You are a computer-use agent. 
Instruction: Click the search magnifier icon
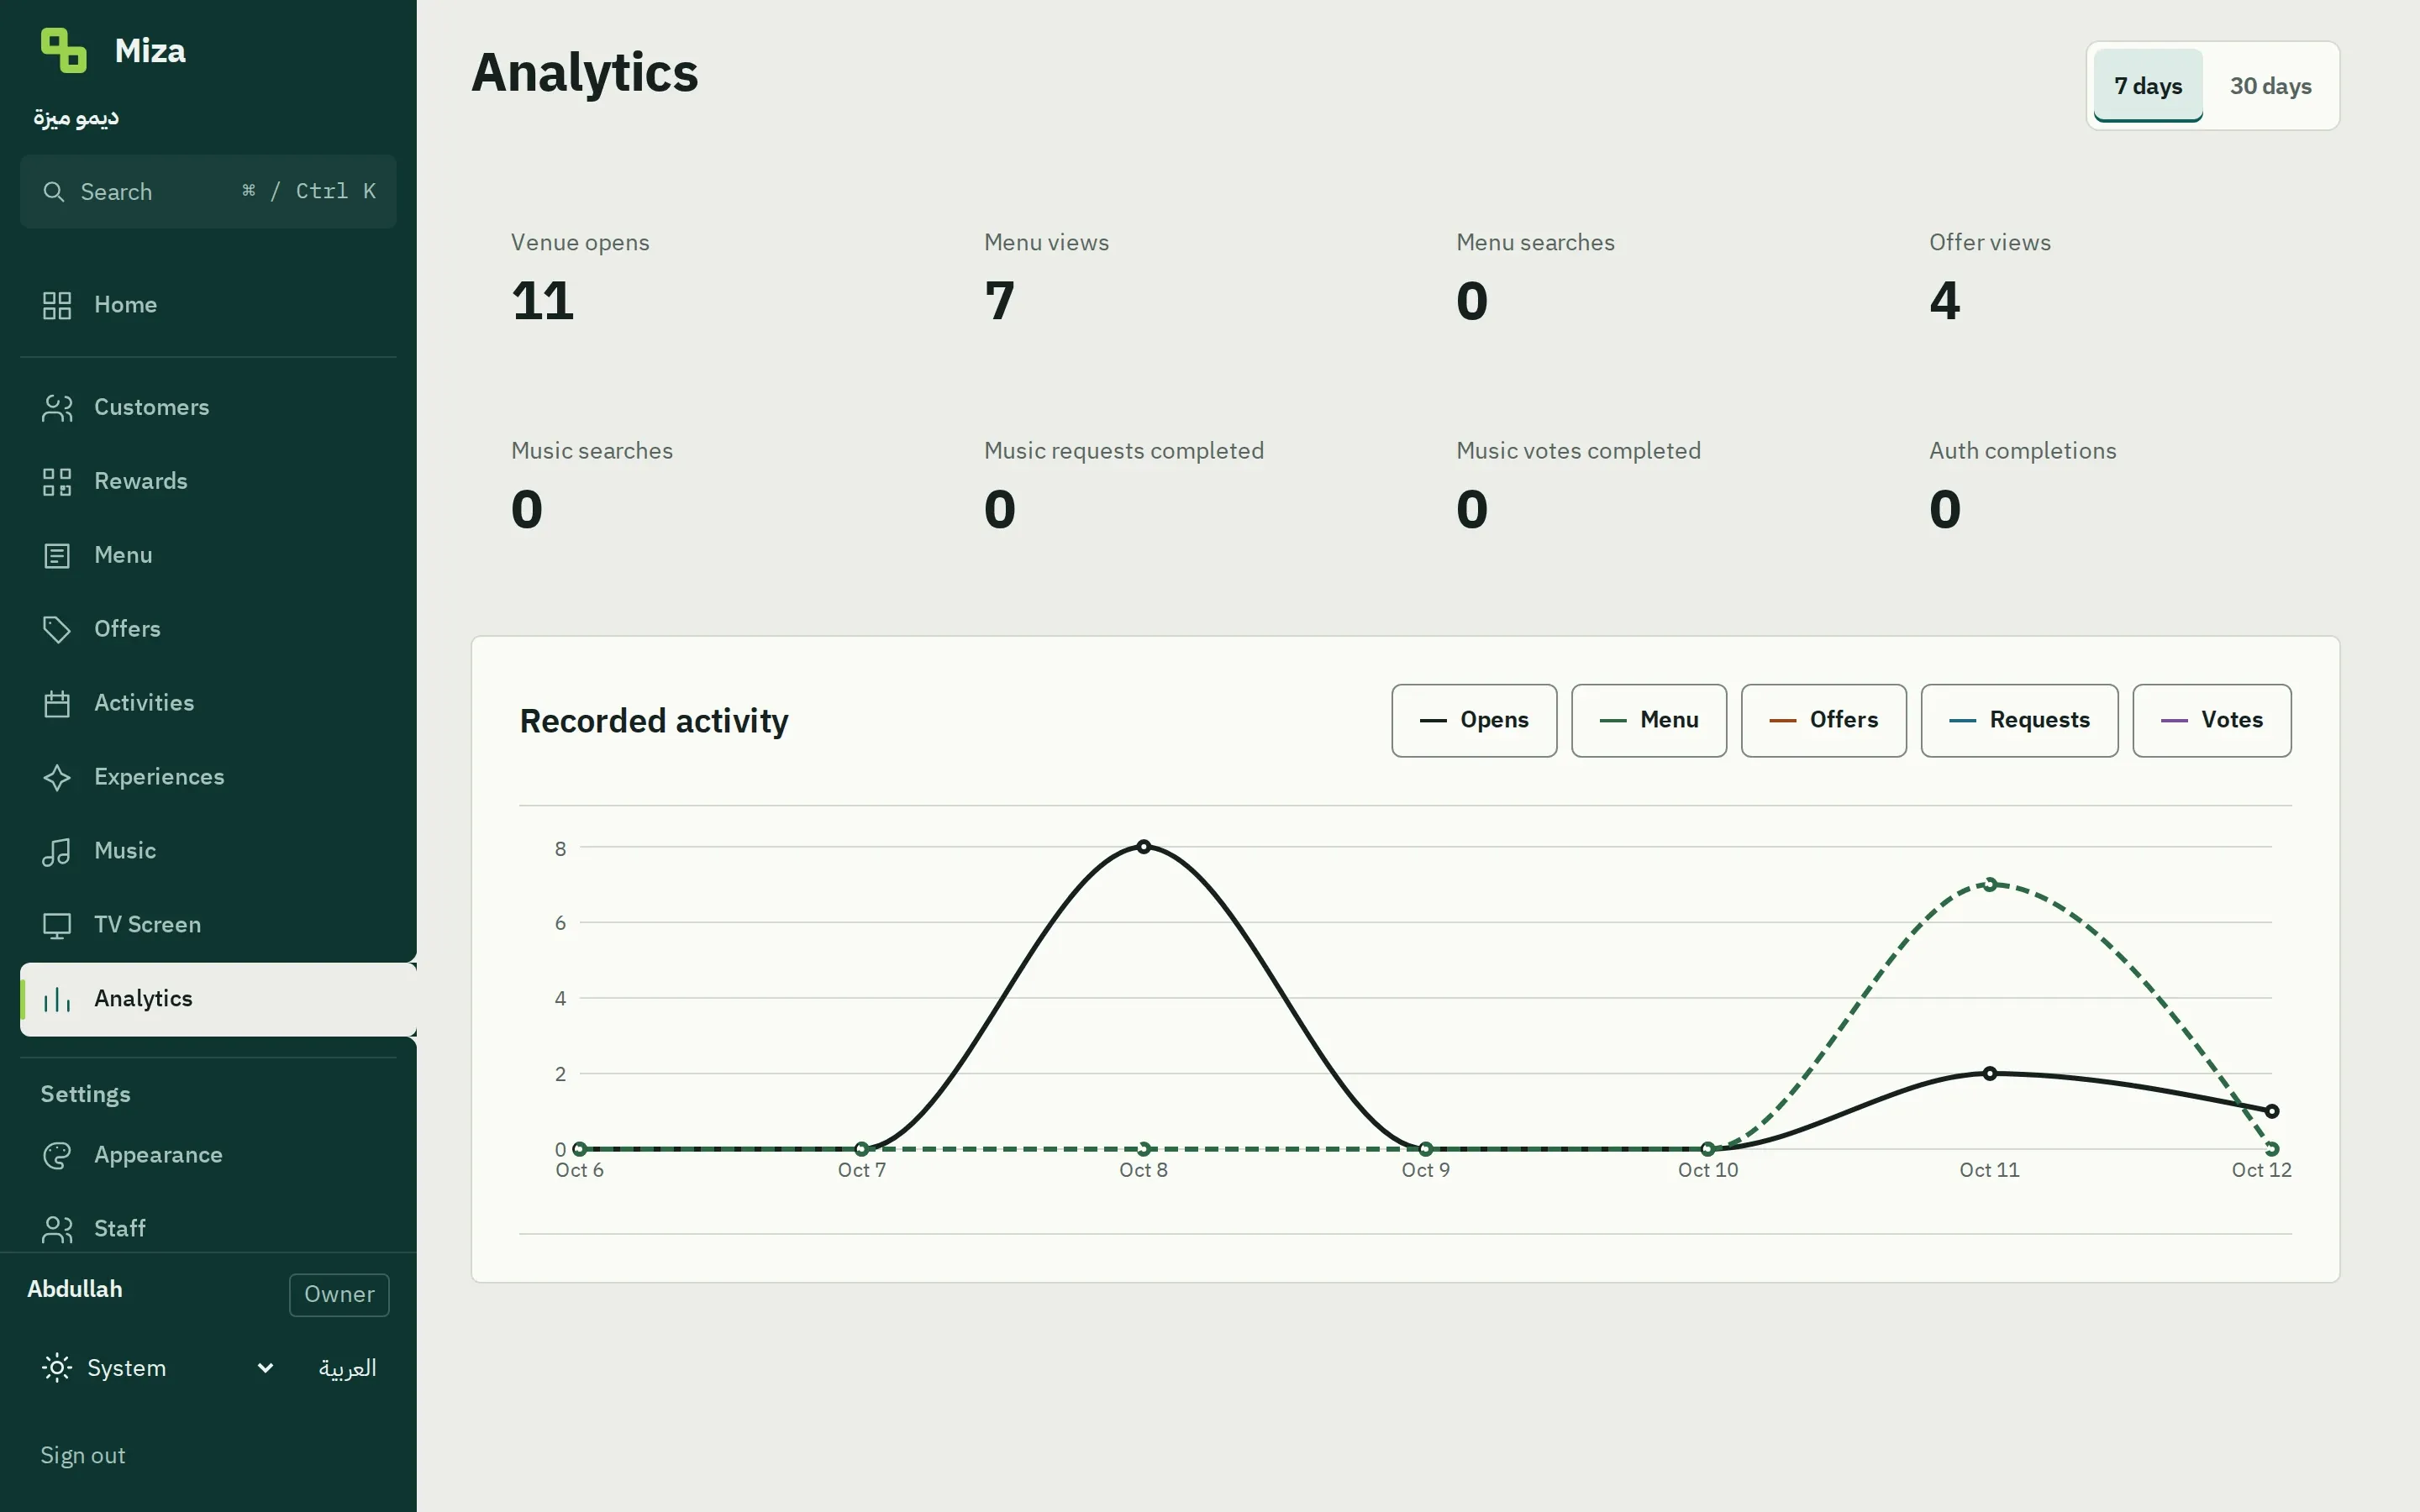[x=54, y=191]
